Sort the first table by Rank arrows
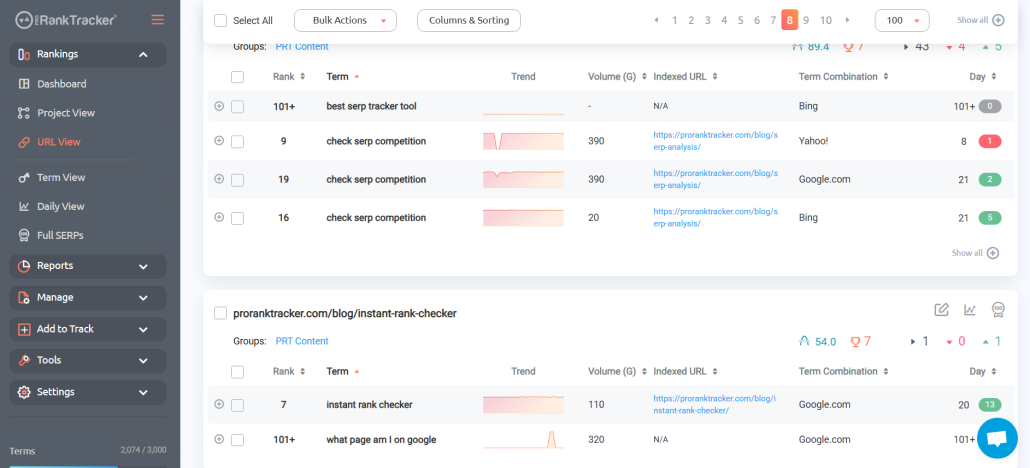This screenshot has height=468, width=1030. 302,77
